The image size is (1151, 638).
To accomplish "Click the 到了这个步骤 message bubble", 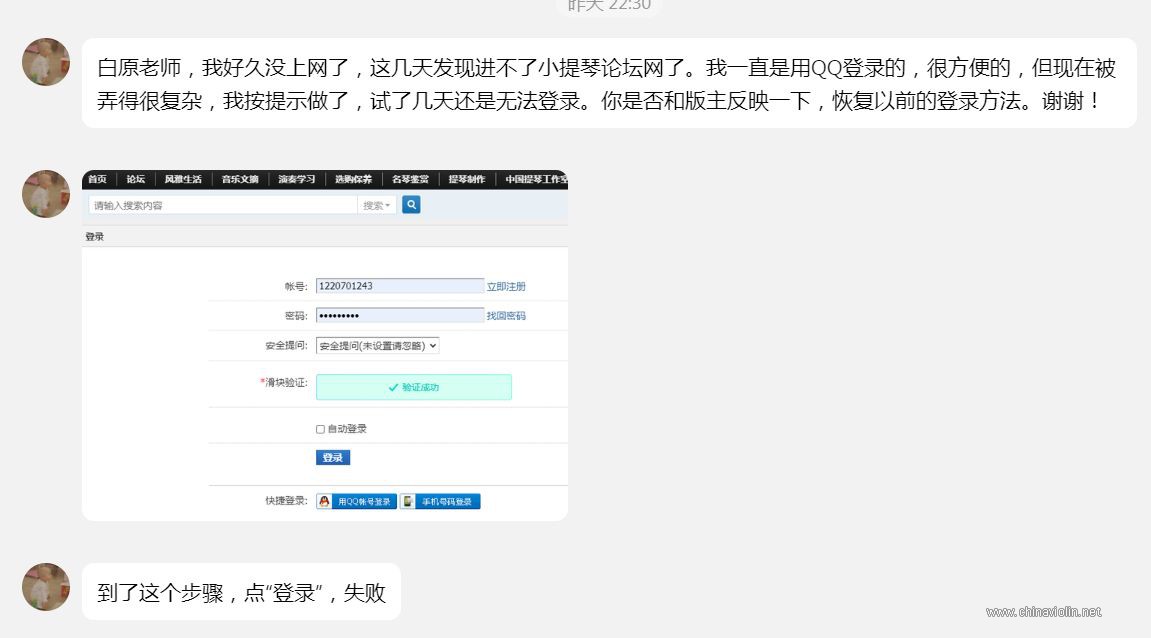I will tap(242, 592).
